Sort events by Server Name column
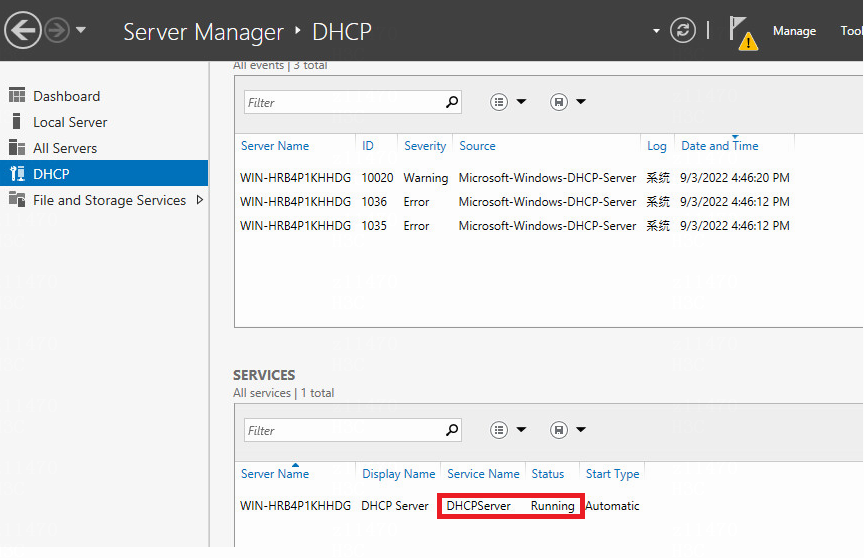 275,146
